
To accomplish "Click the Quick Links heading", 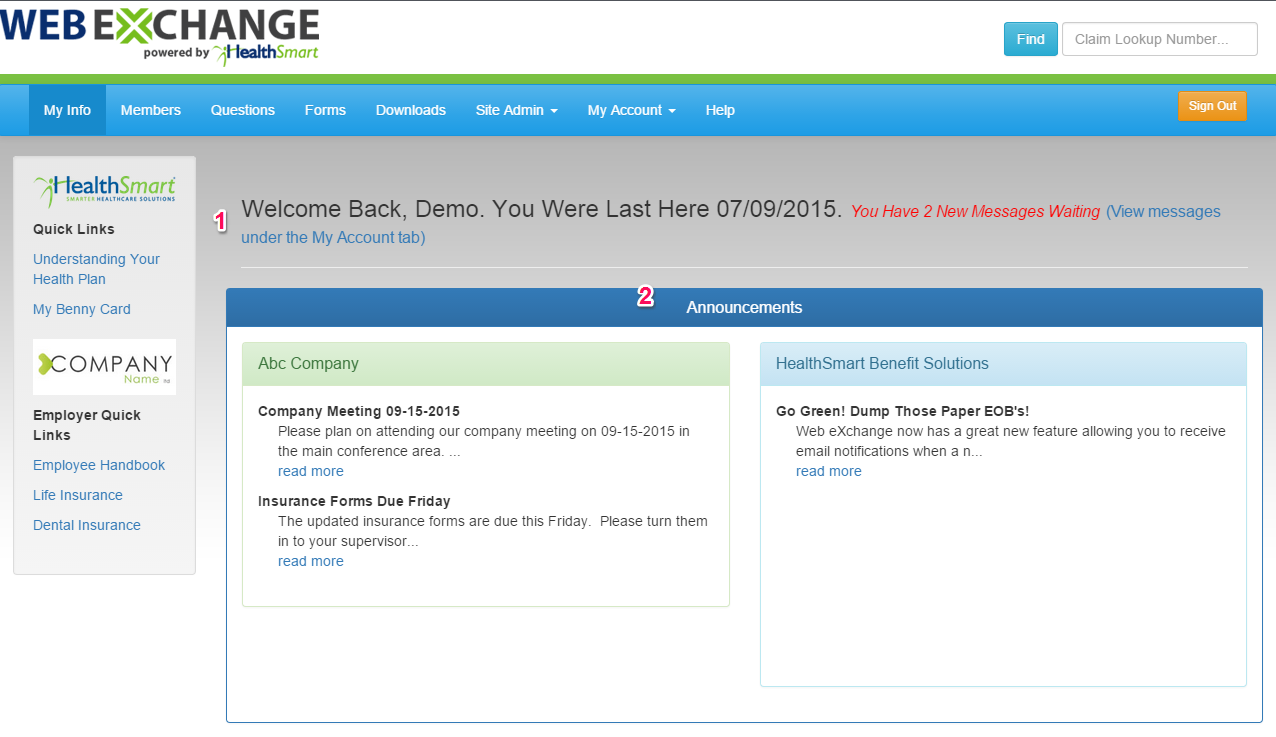I will [x=74, y=229].
